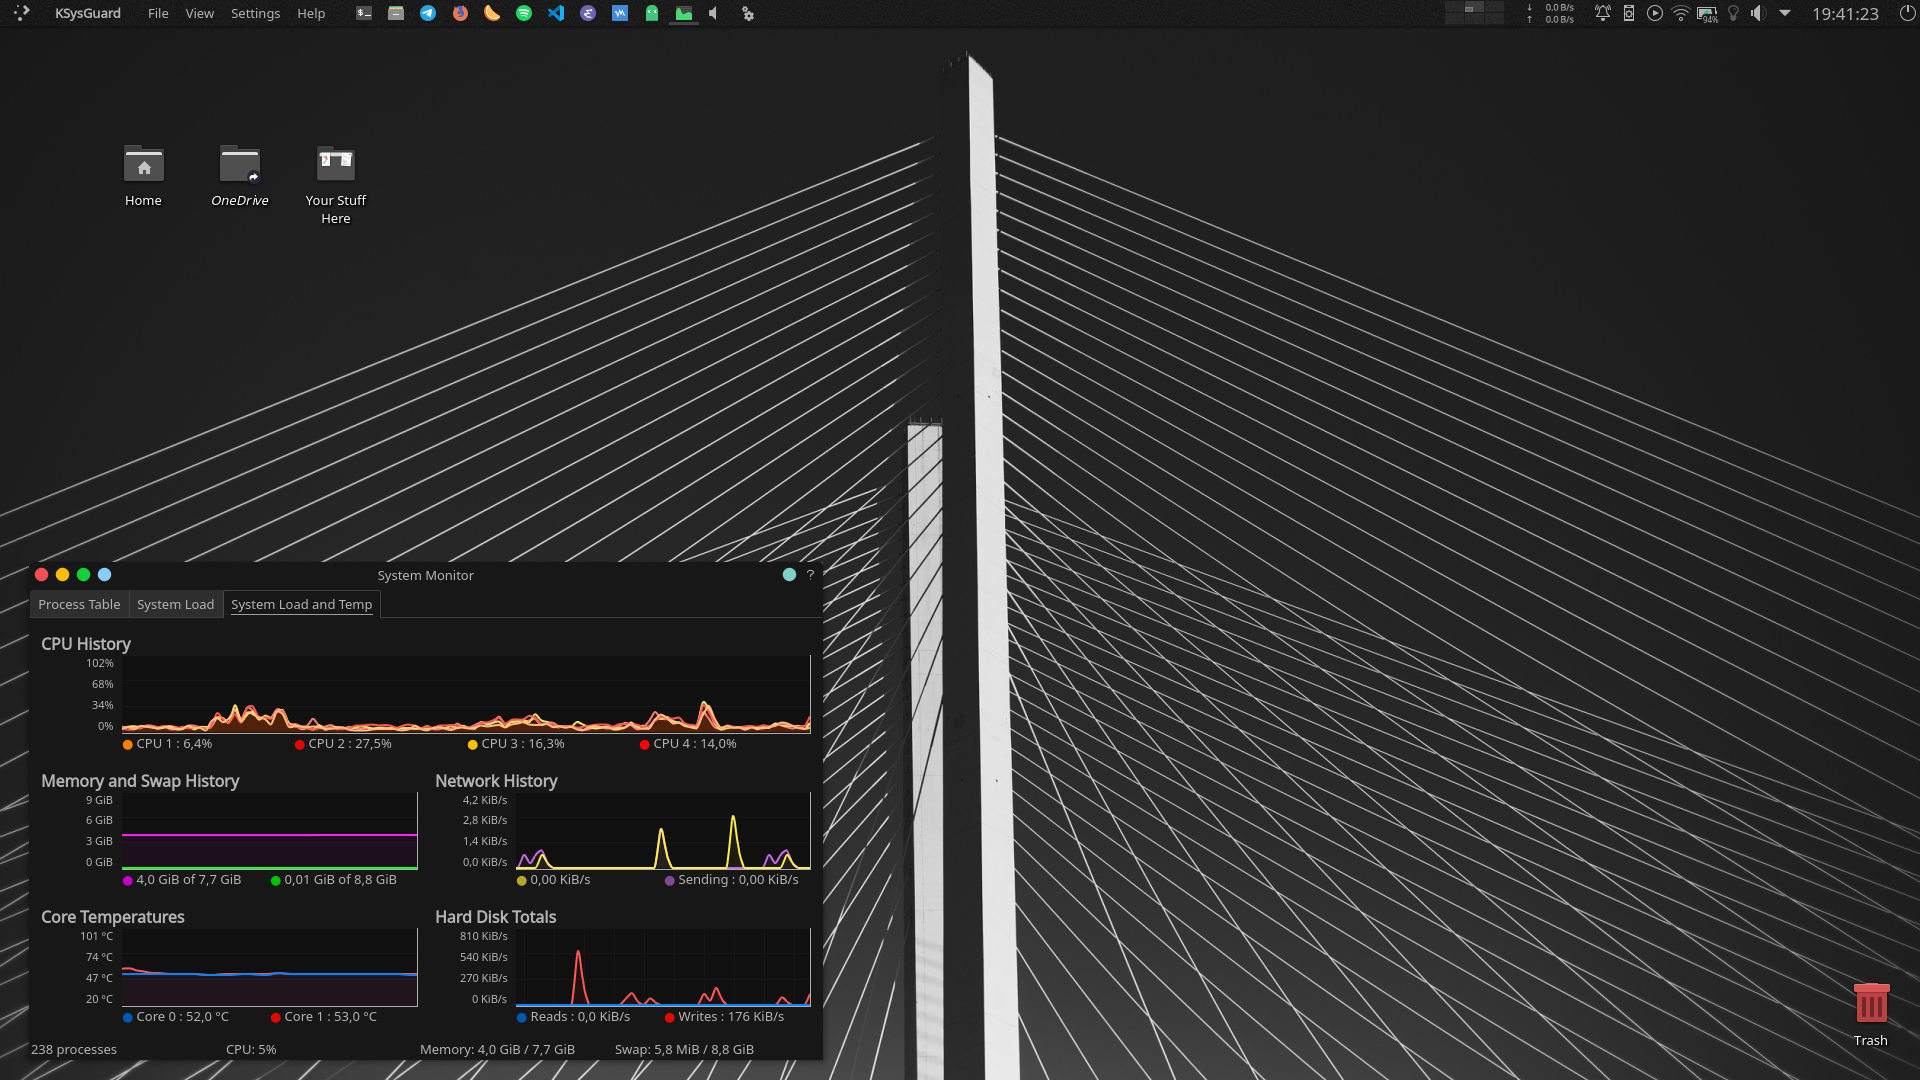Open the blue waveform app icon in the panel
The width and height of the screenshot is (1920, 1080).
[x=620, y=13]
